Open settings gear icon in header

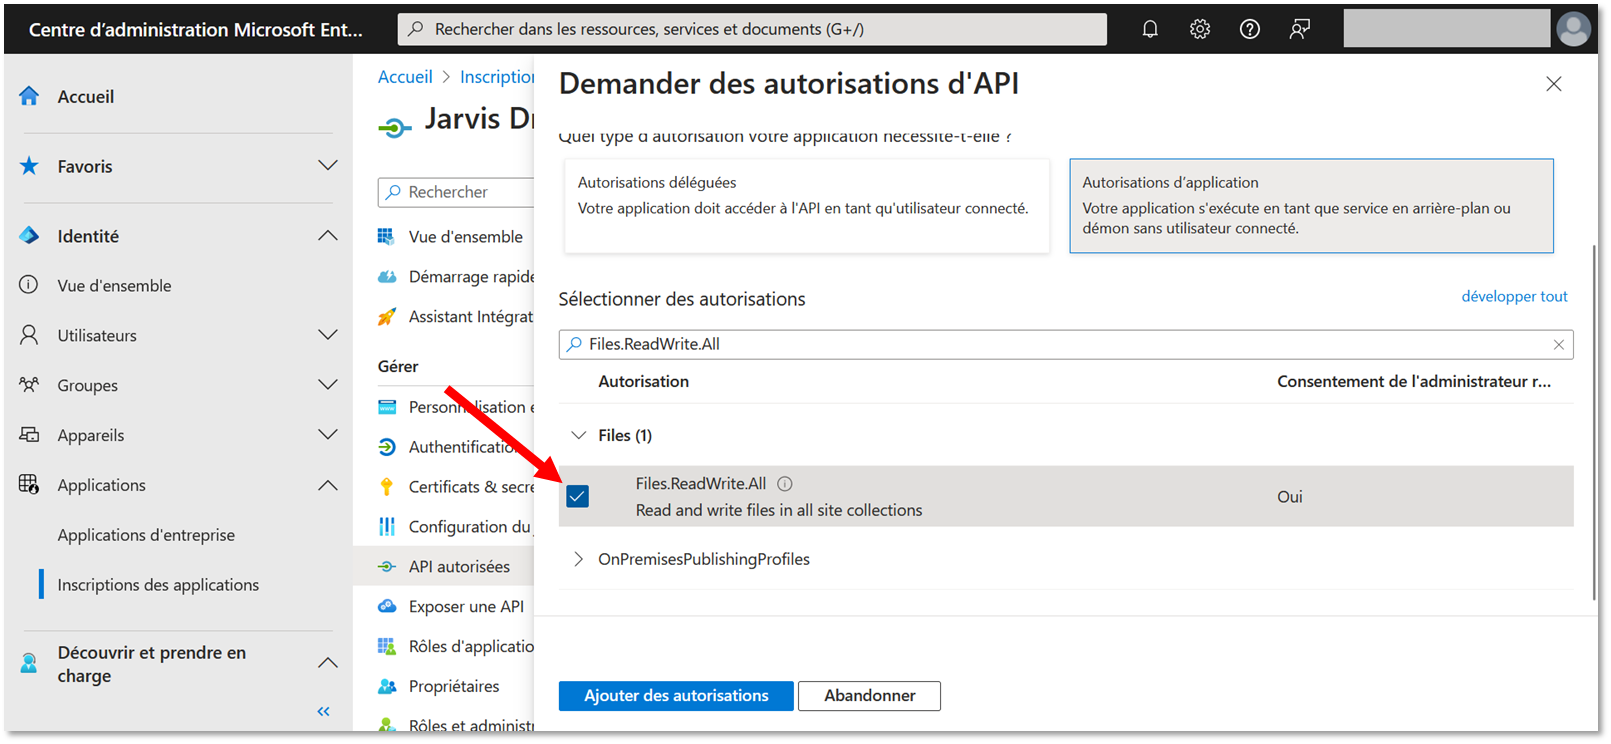(1200, 29)
